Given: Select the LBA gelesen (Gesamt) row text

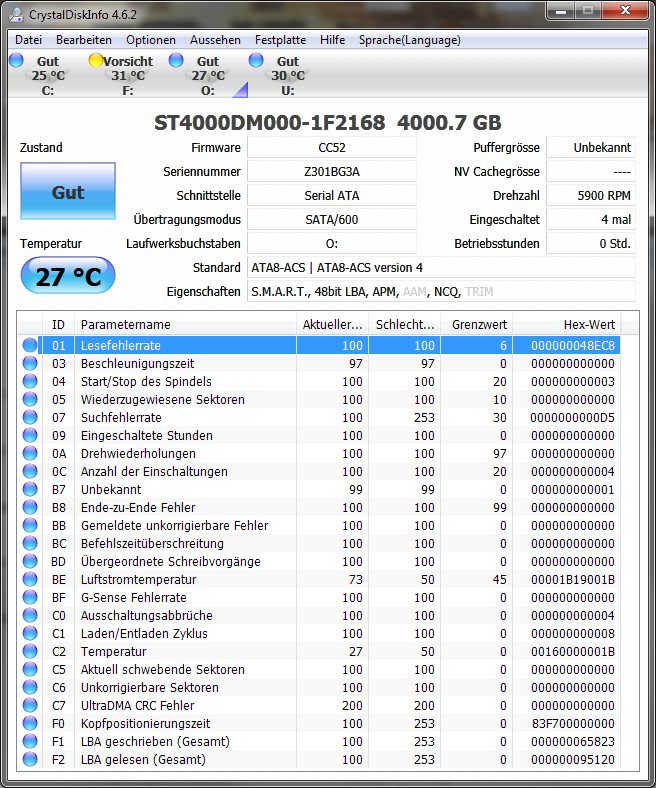Looking at the screenshot, I should click(143, 759).
